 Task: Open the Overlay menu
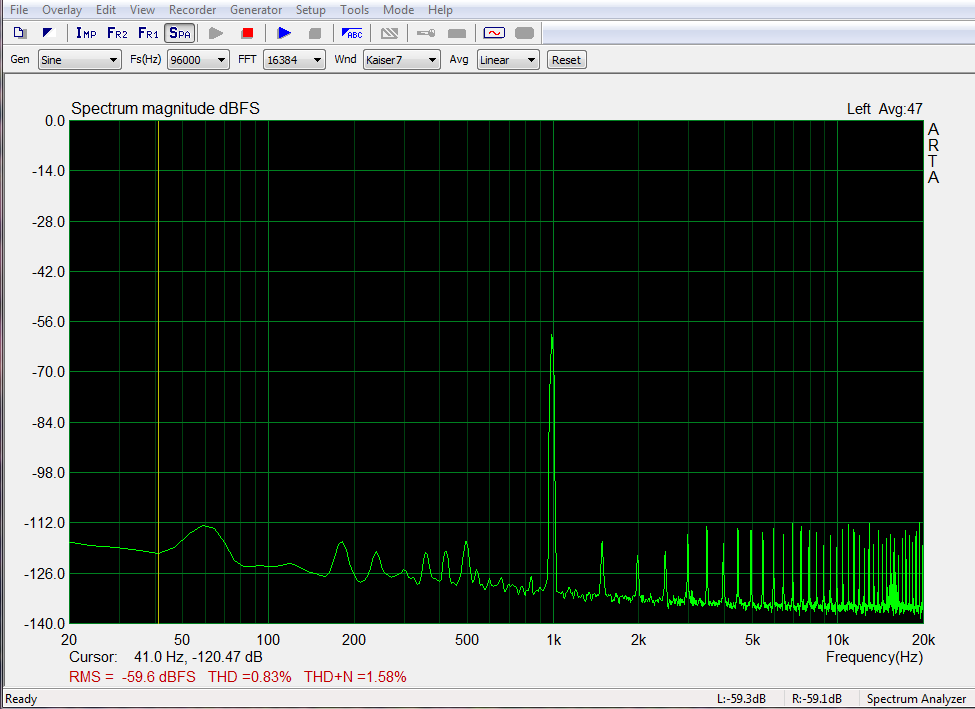(x=62, y=10)
